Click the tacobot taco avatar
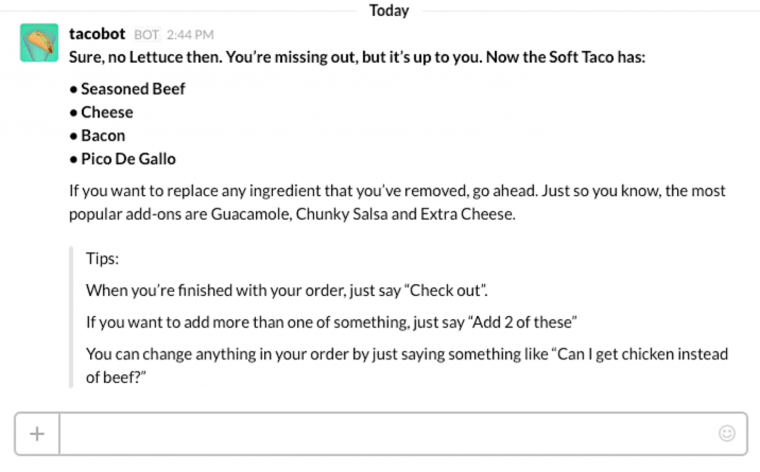The image size is (760, 472). click(39, 43)
